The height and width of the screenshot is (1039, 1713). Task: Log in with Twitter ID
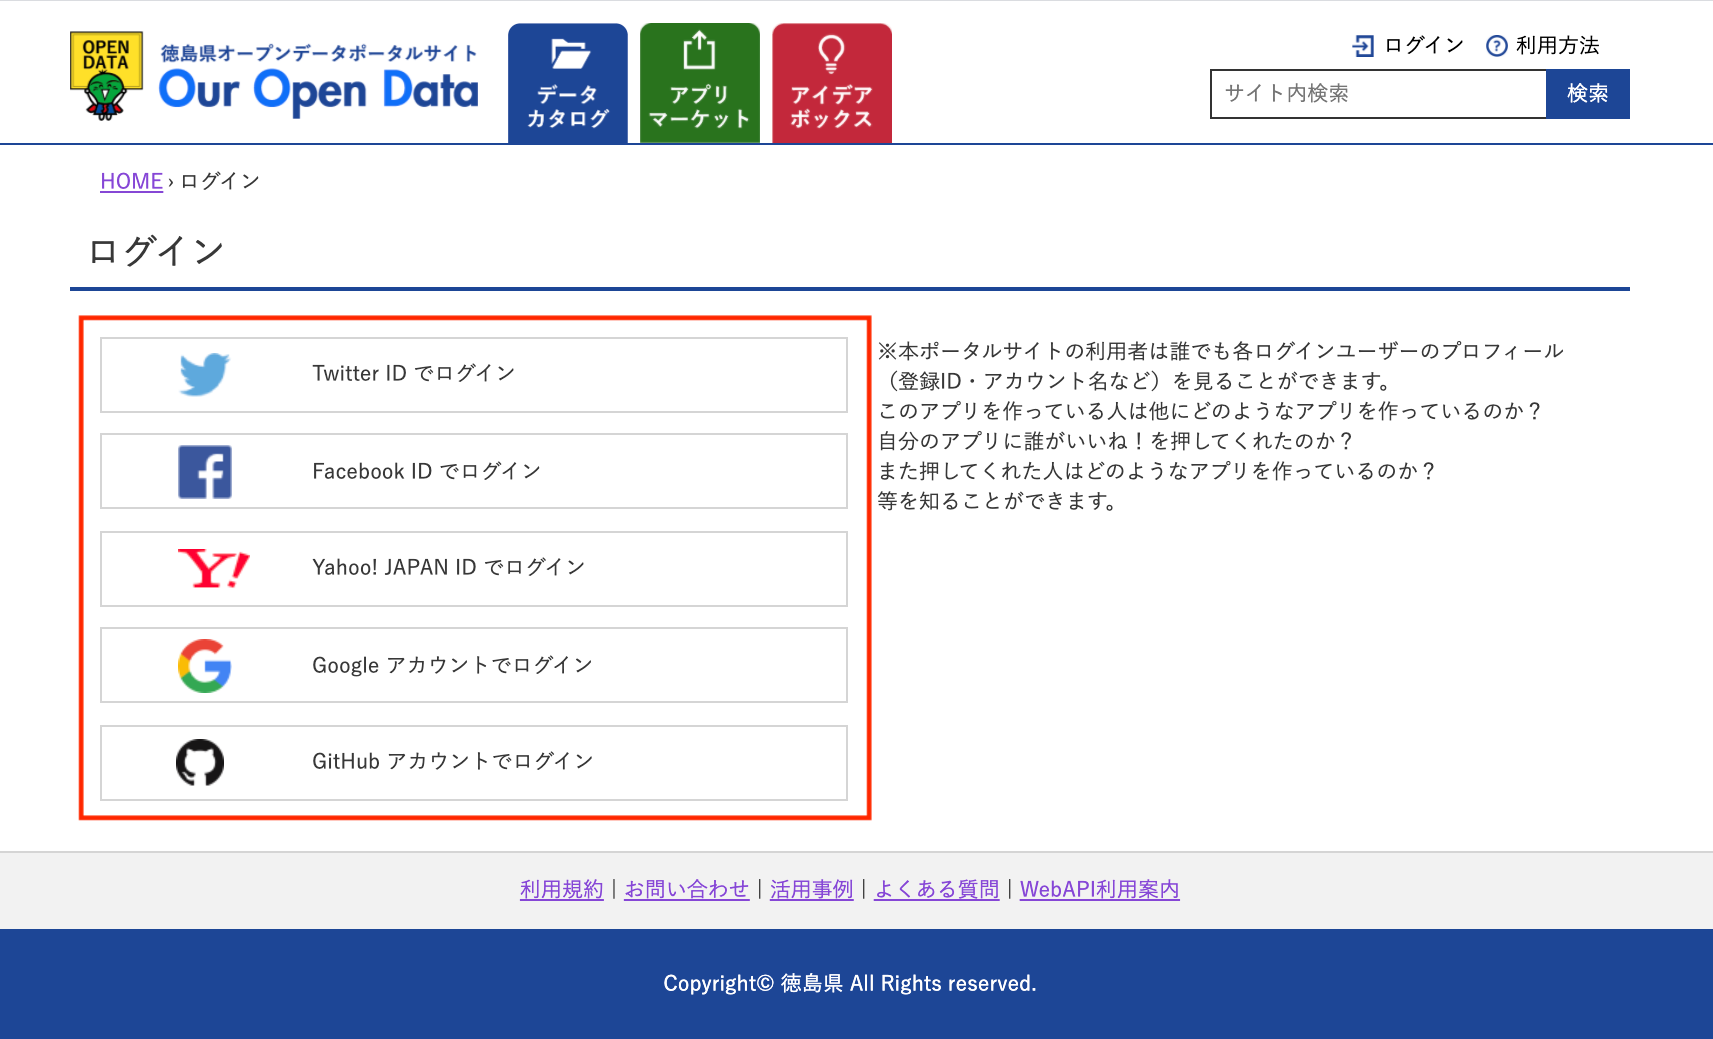474,375
